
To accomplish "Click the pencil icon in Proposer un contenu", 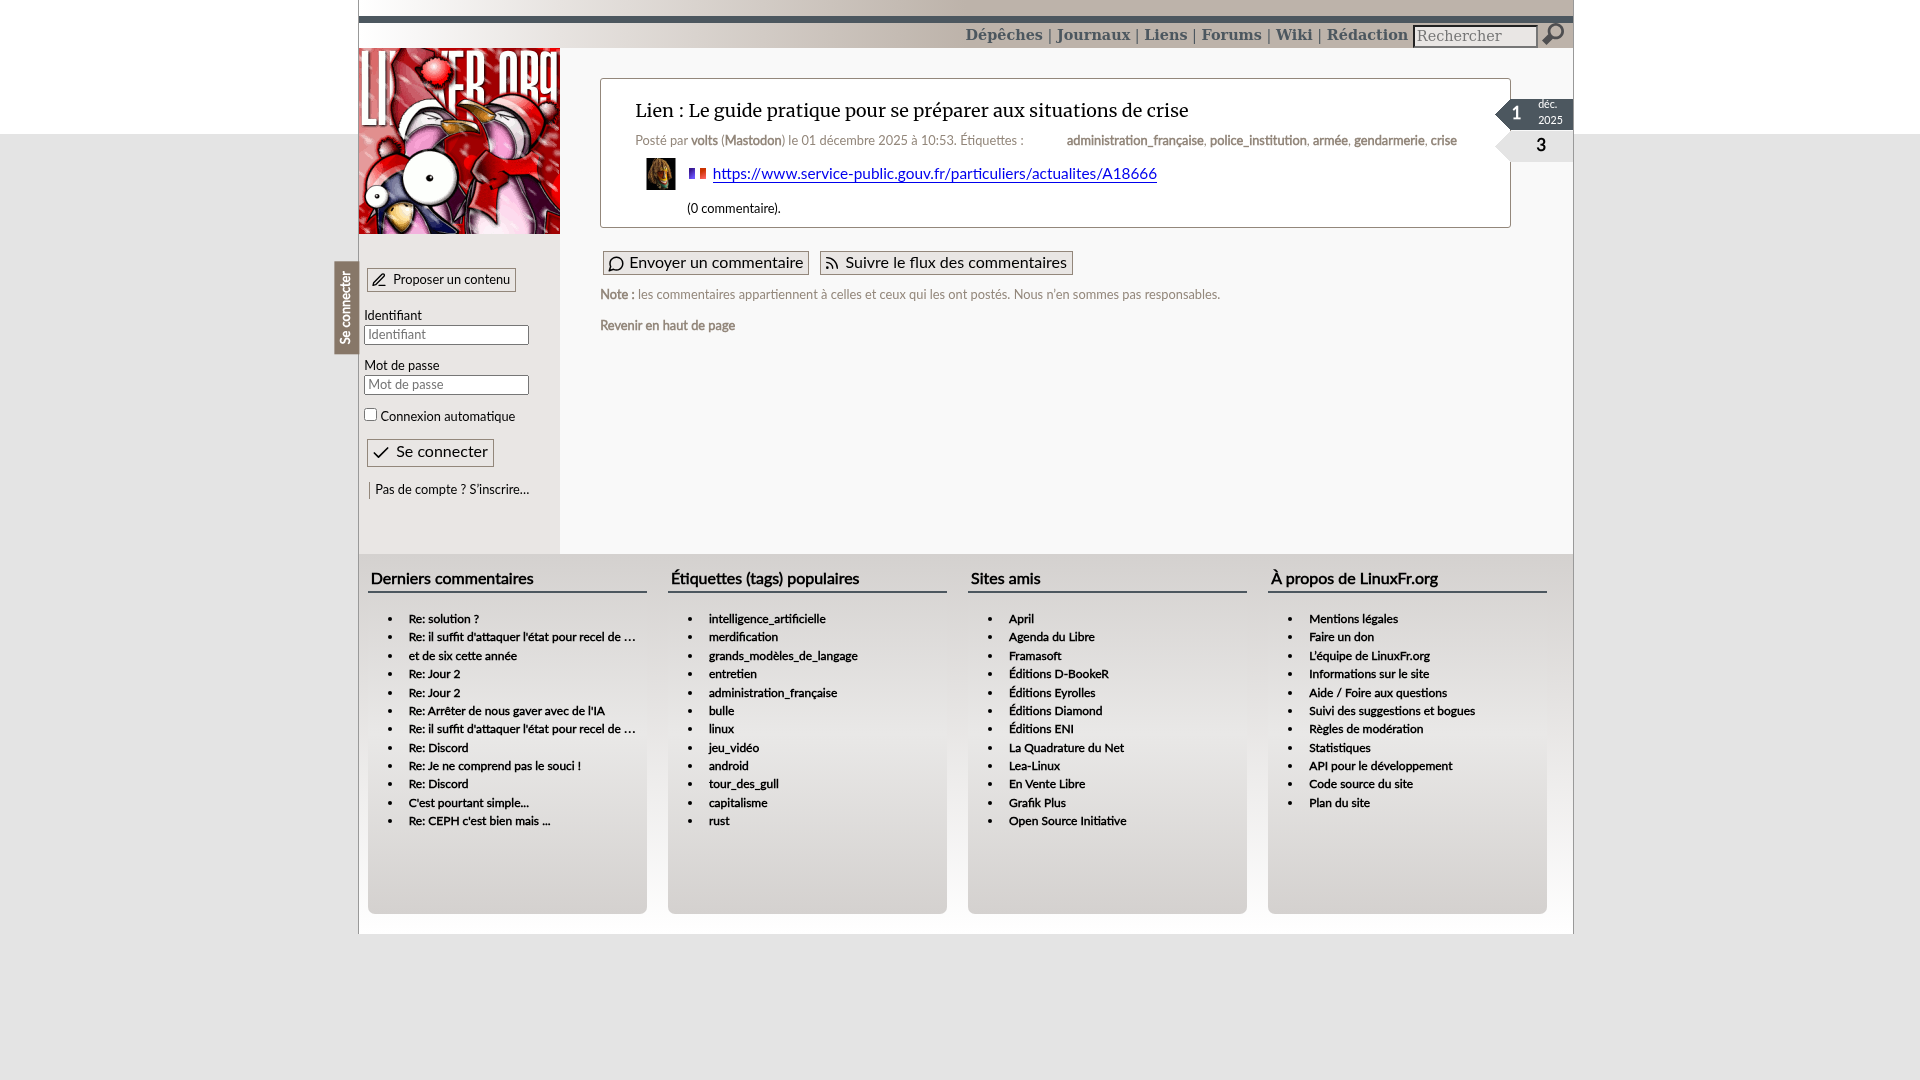I will [x=379, y=281].
